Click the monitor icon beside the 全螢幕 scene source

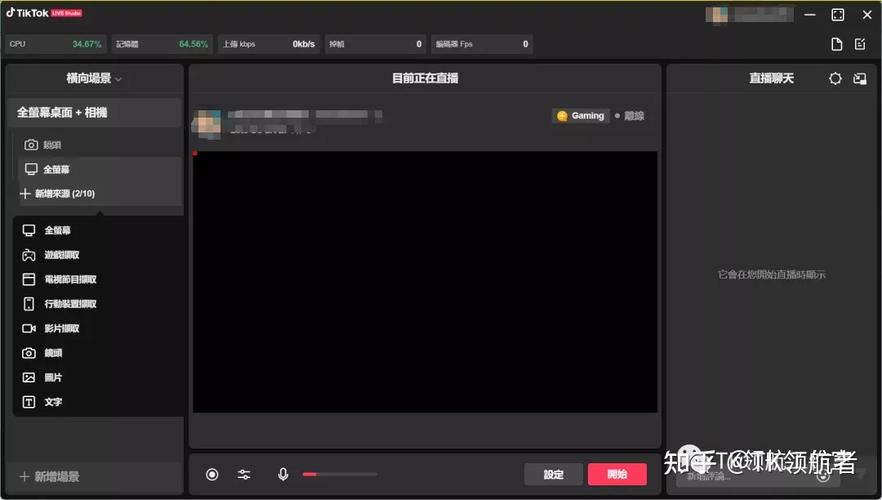pyautogui.click(x=32, y=169)
